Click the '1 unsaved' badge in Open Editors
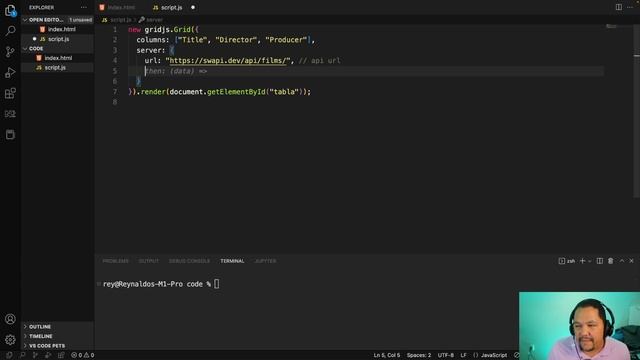This screenshot has height=360, width=640. 80,20
